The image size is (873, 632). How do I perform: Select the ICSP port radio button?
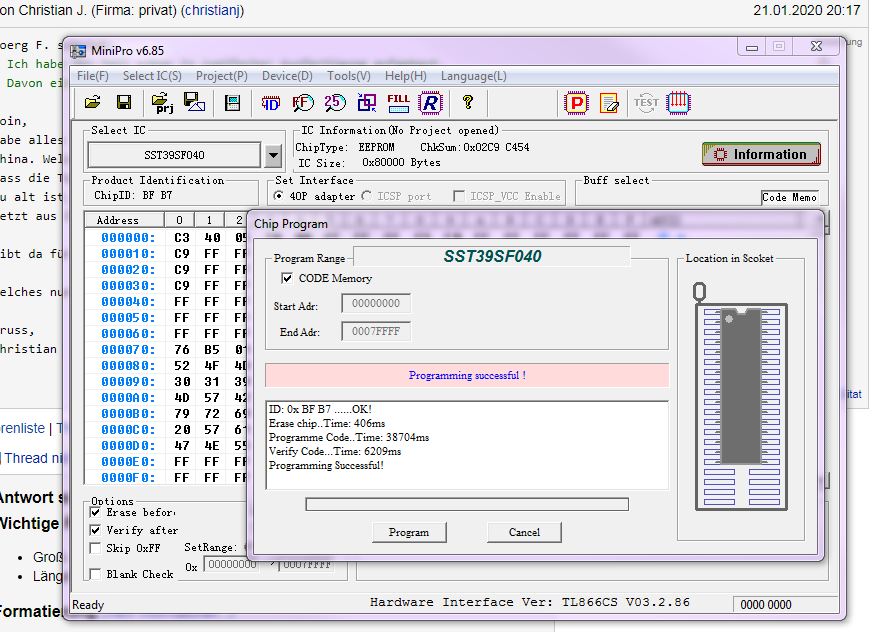(366, 196)
